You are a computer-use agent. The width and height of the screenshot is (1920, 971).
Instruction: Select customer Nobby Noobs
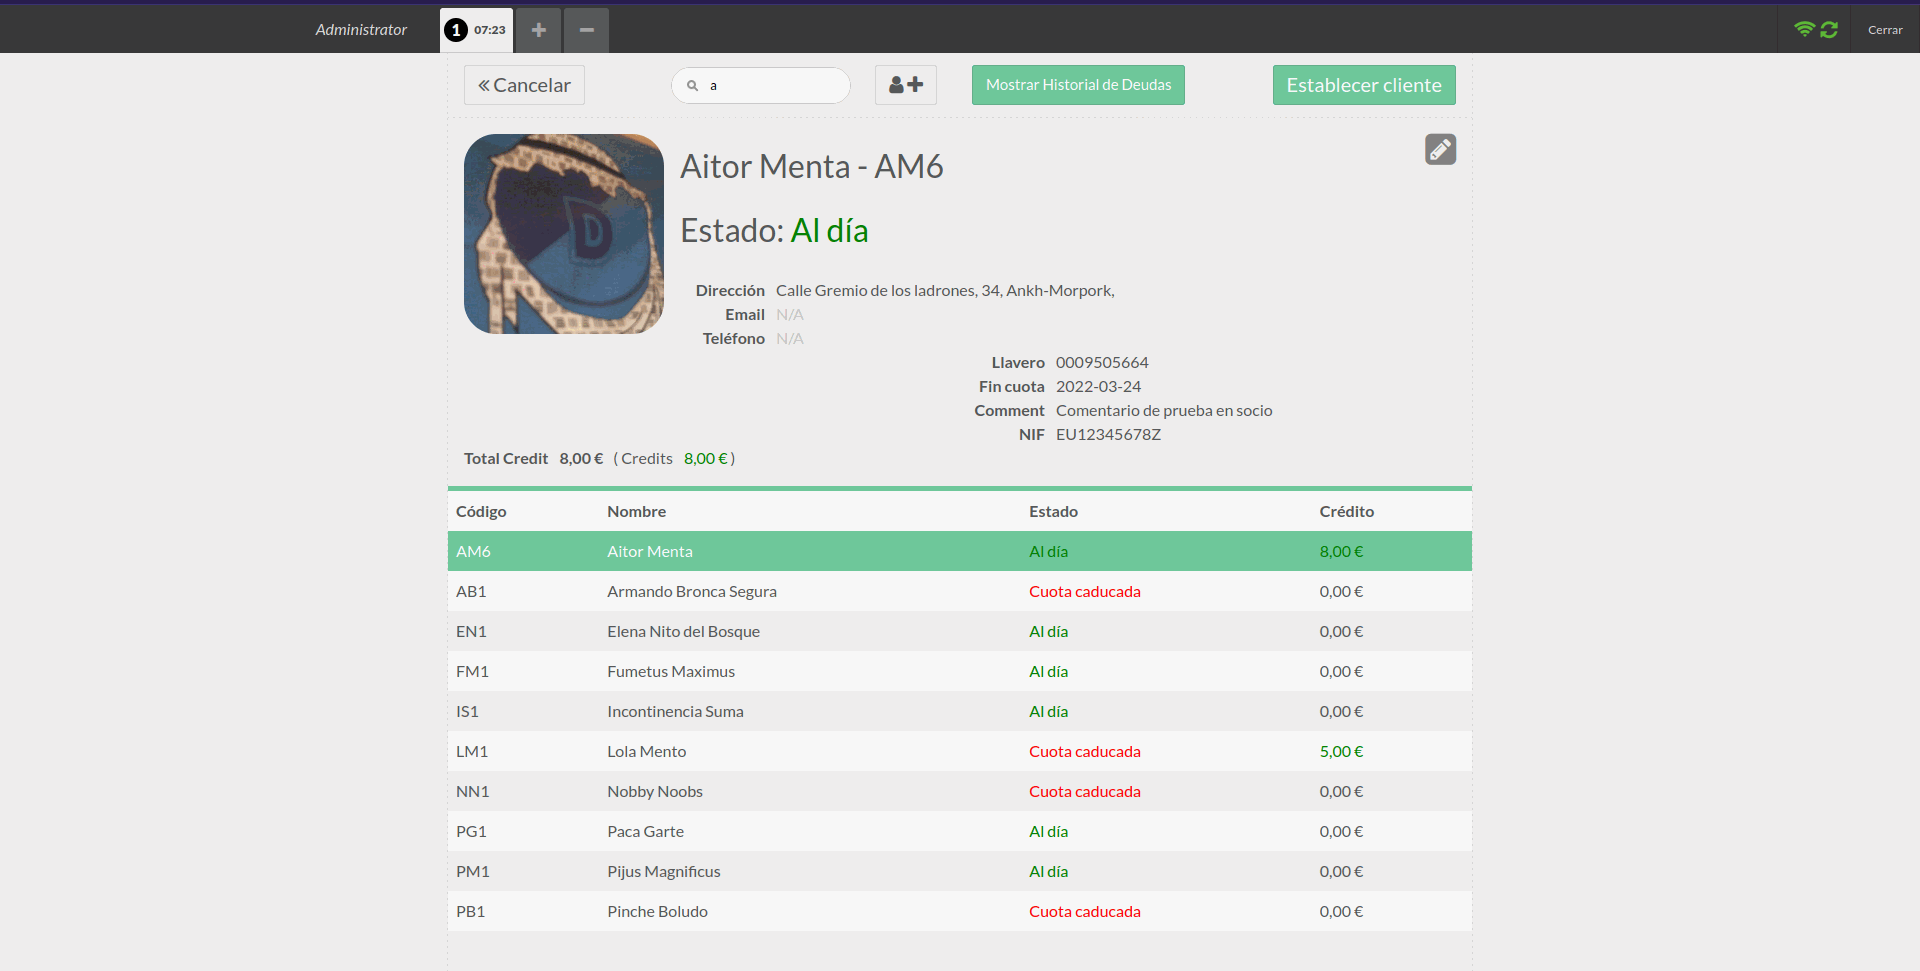pyautogui.click(x=960, y=791)
